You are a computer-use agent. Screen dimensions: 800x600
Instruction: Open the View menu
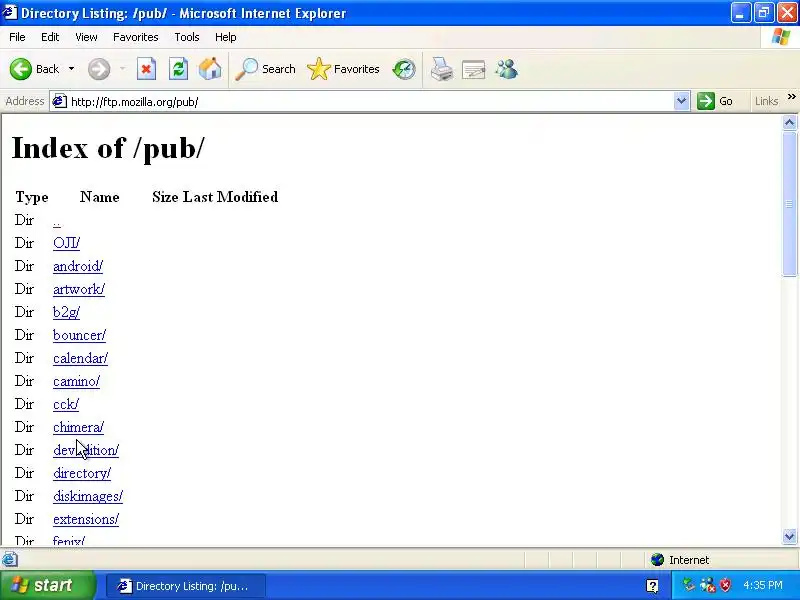point(86,37)
